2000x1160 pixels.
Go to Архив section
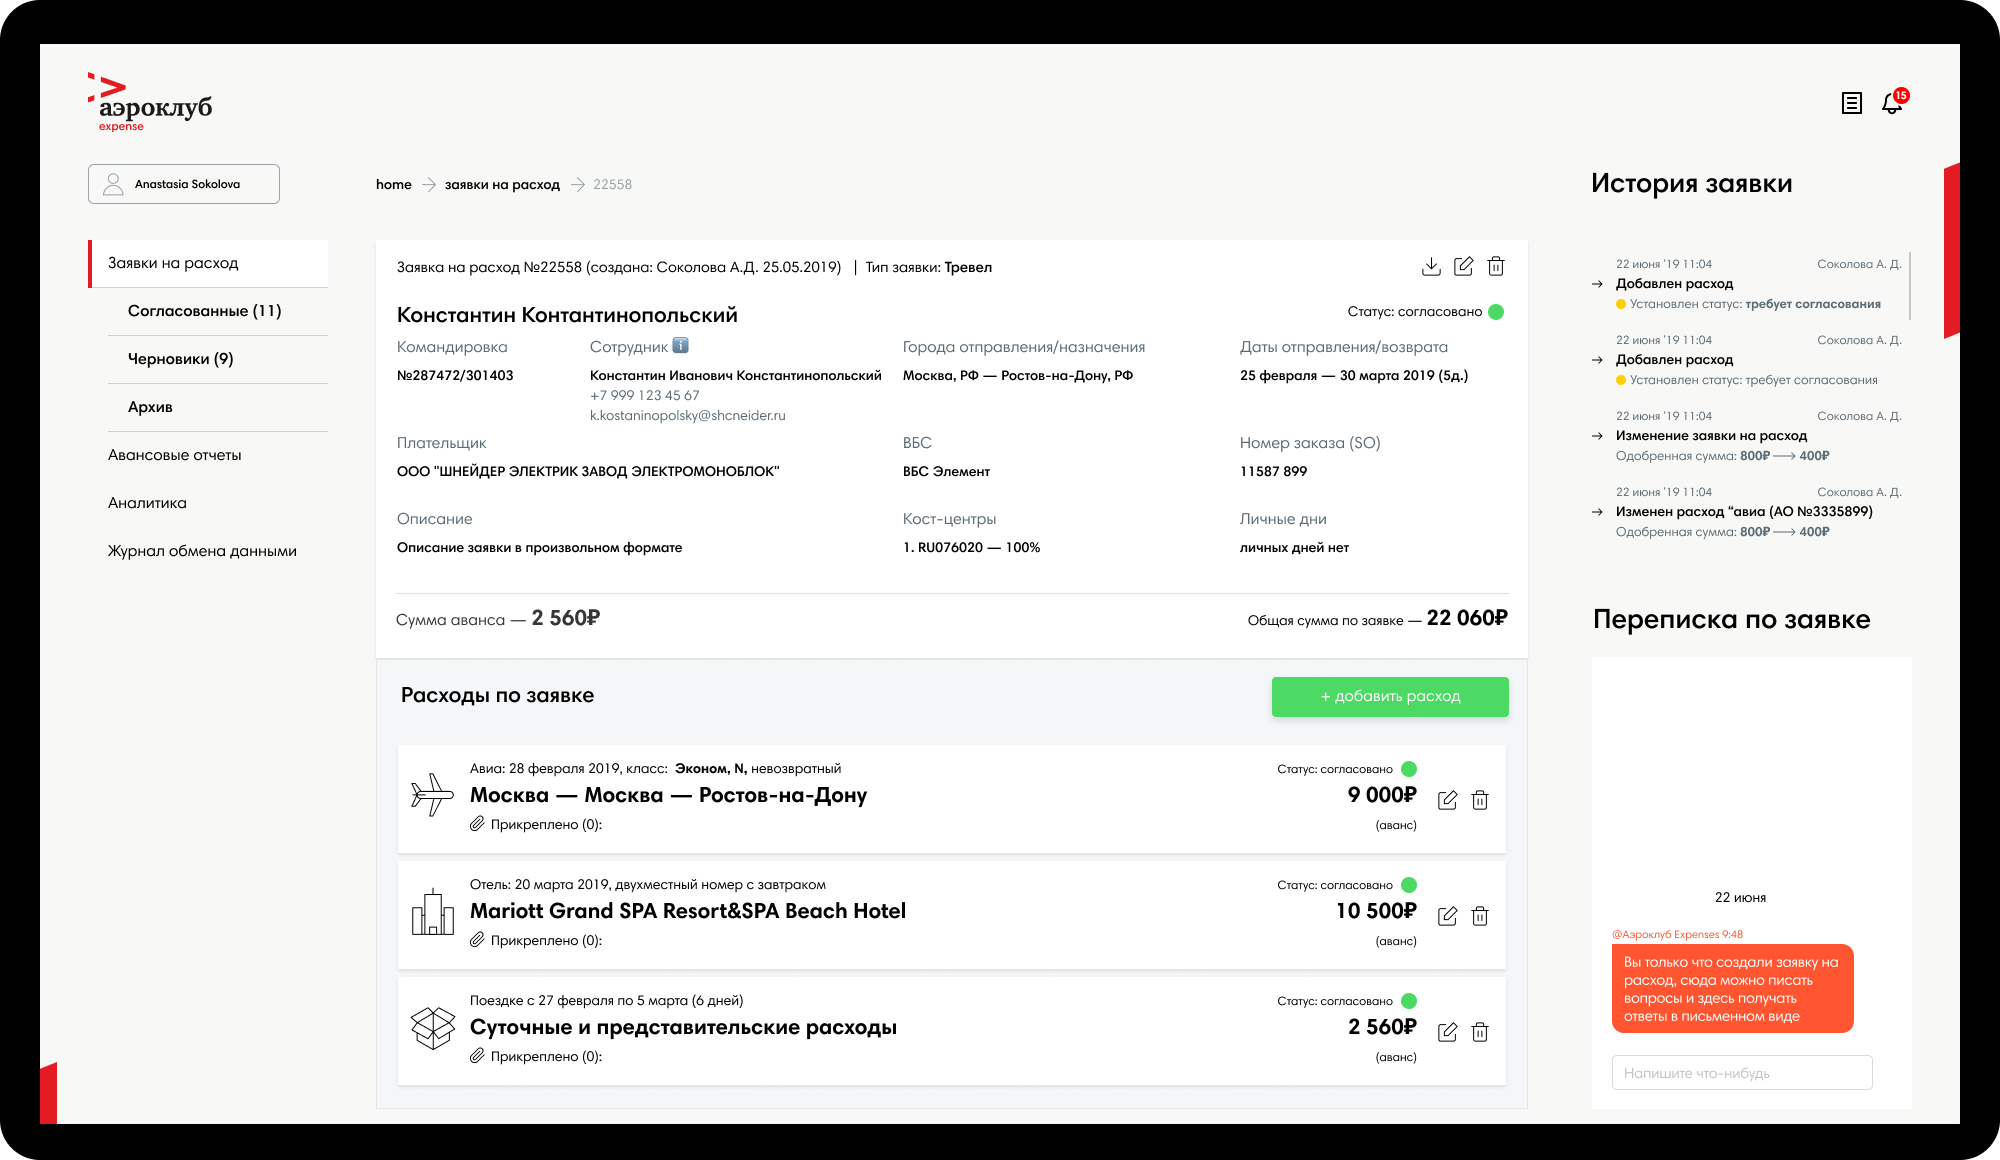(150, 407)
